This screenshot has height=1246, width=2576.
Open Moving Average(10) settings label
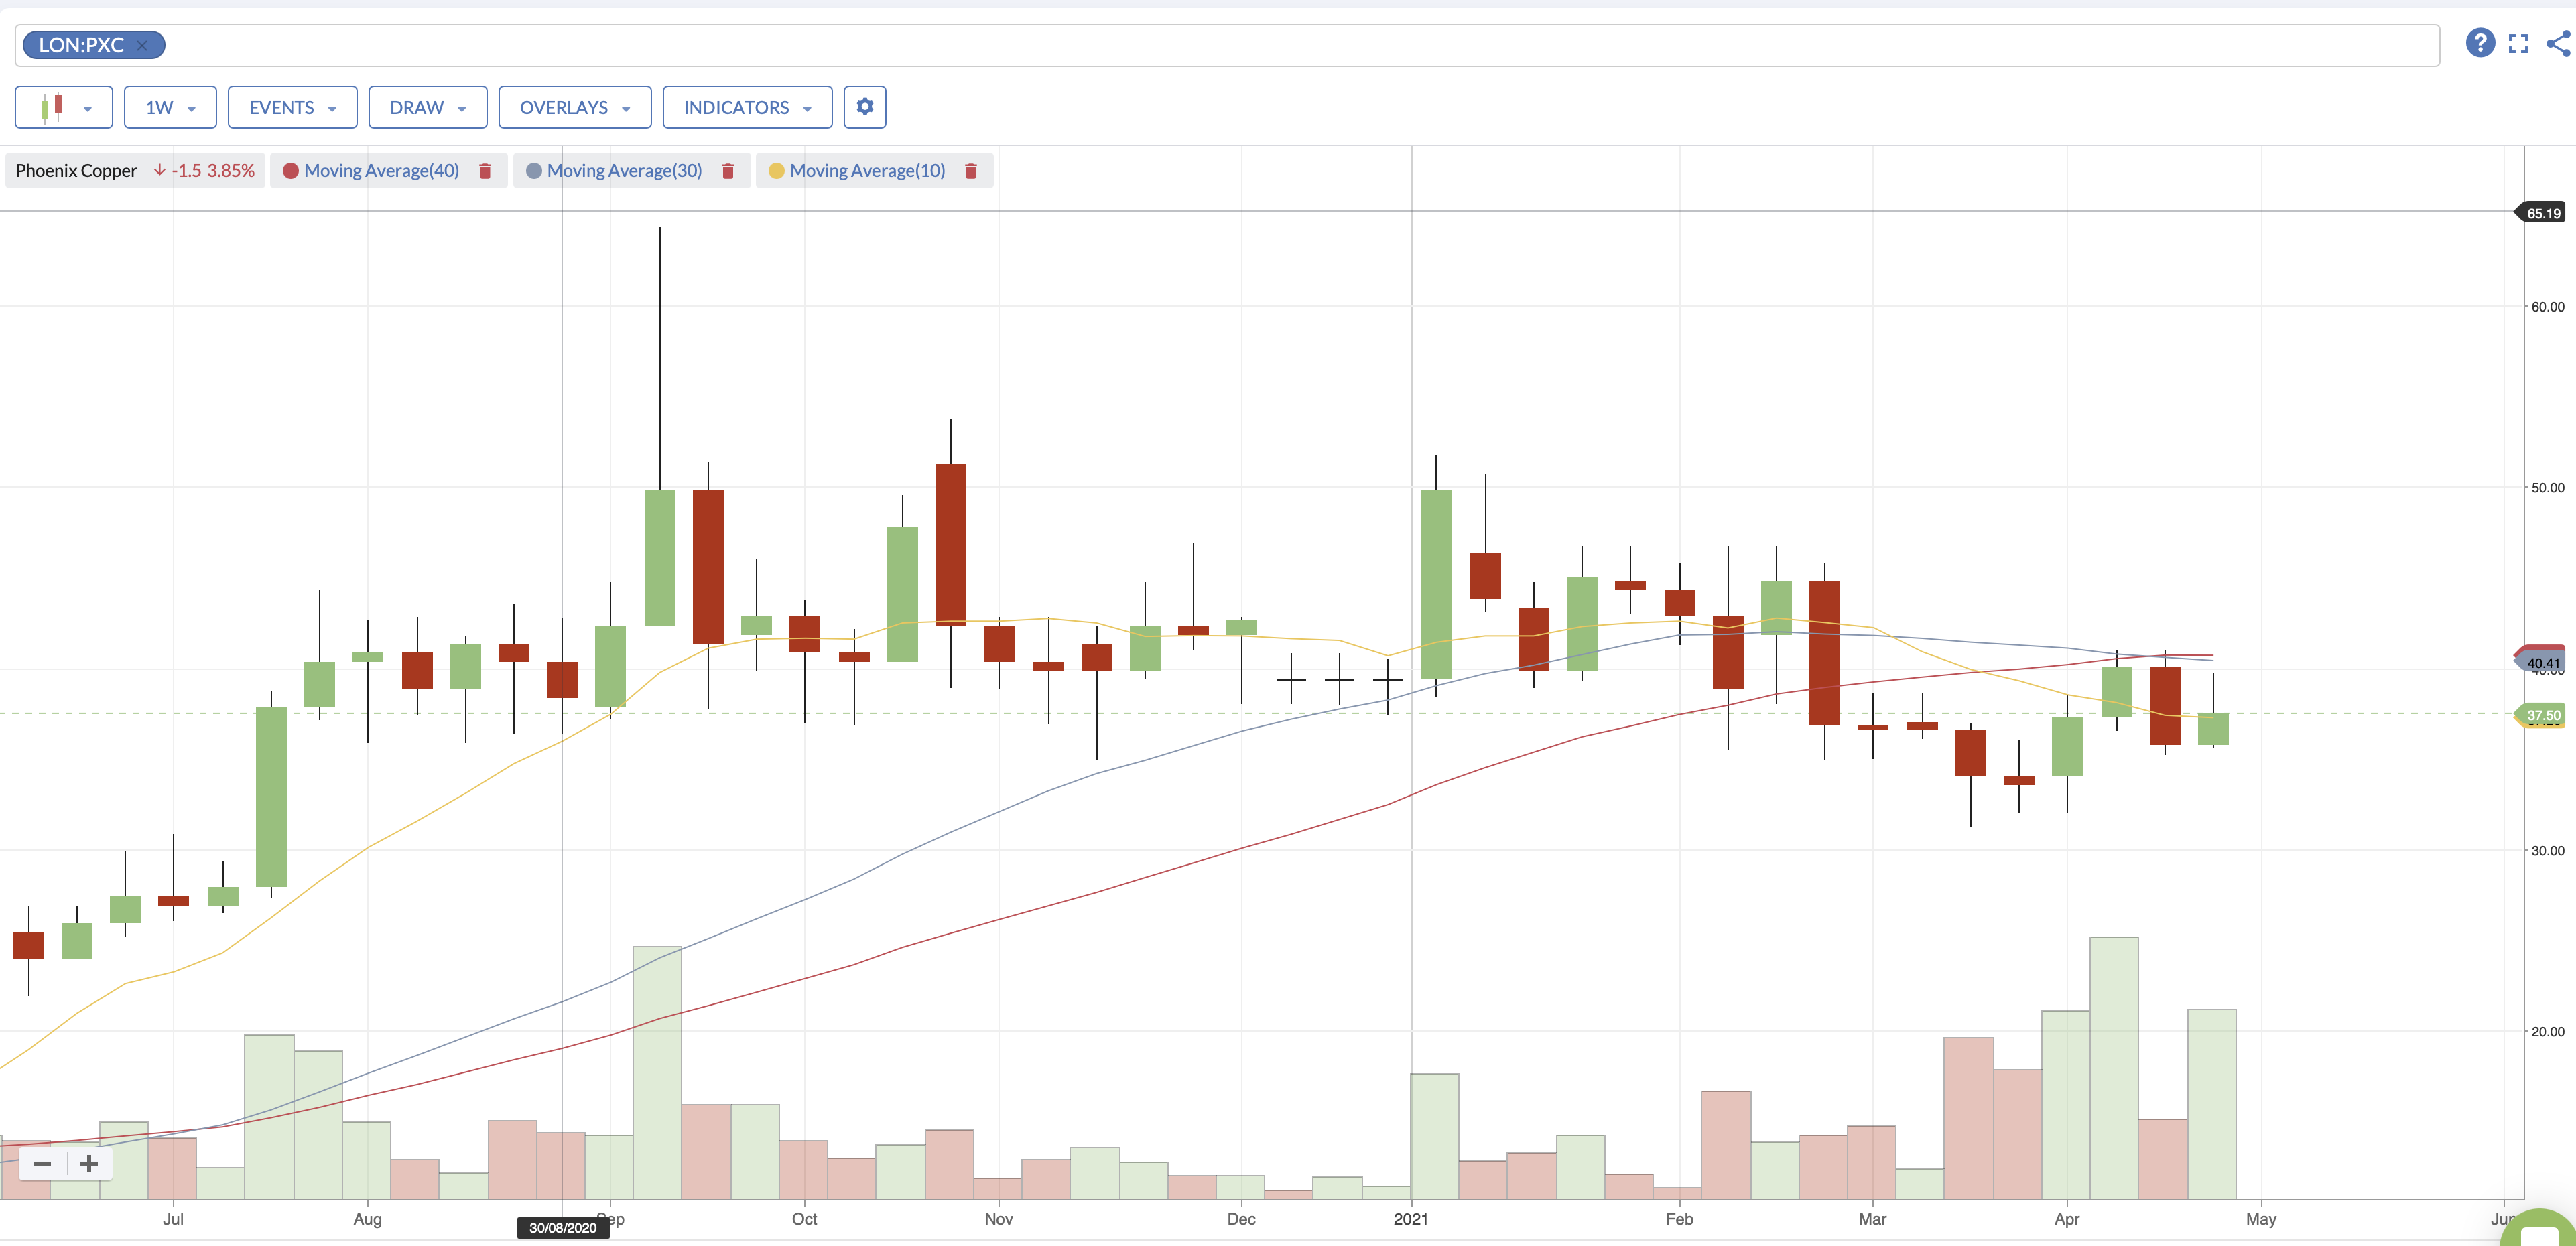(x=868, y=171)
